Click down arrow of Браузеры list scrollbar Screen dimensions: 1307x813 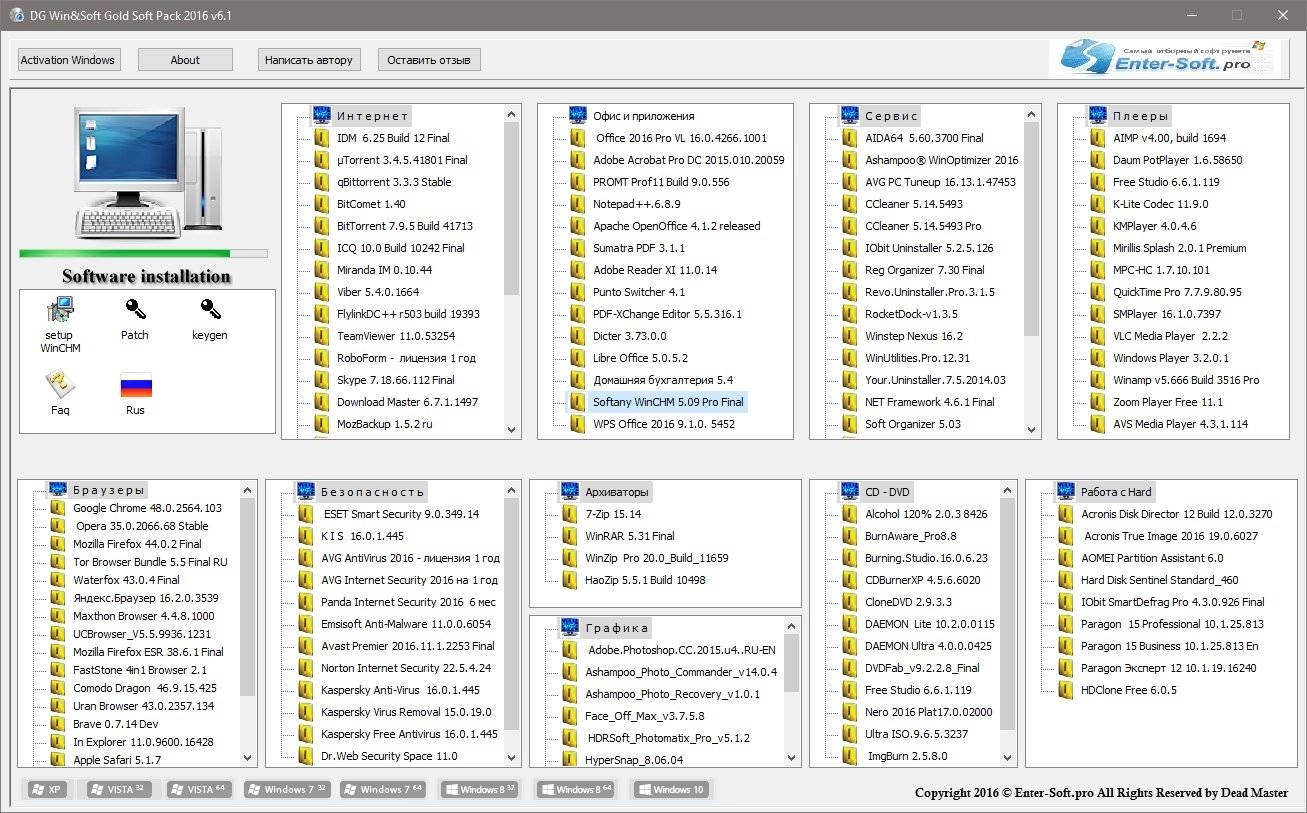[248, 758]
